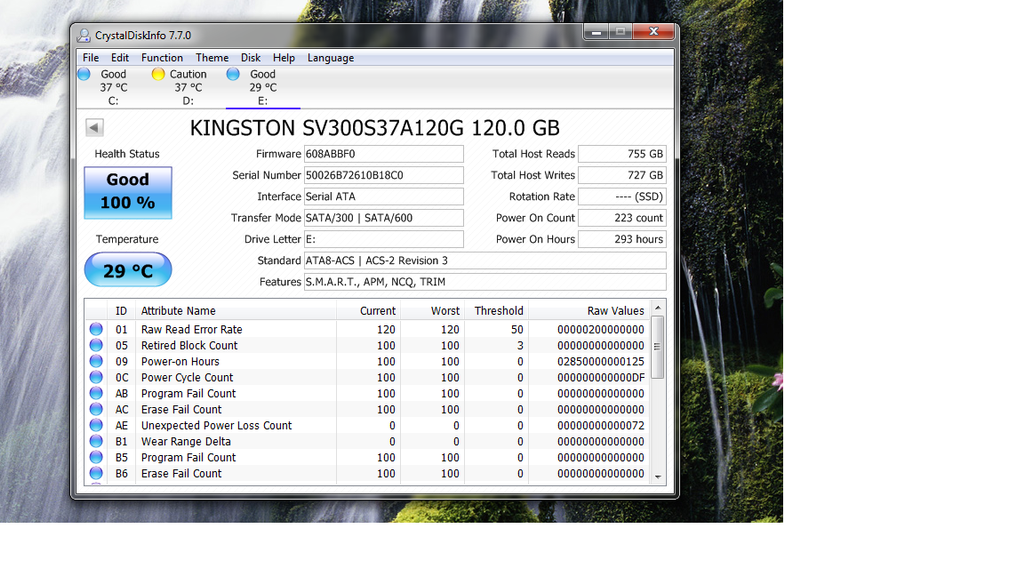The image size is (1024, 576).
Task: Click the attribute list scroll down arrow
Action: point(658,477)
